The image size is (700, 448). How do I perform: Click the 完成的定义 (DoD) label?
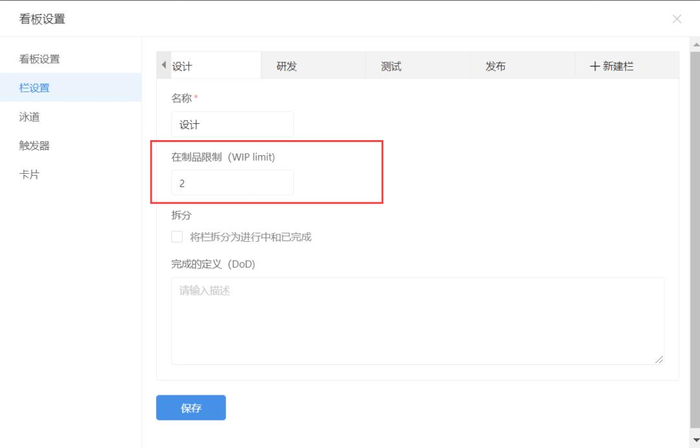point(213,264)
